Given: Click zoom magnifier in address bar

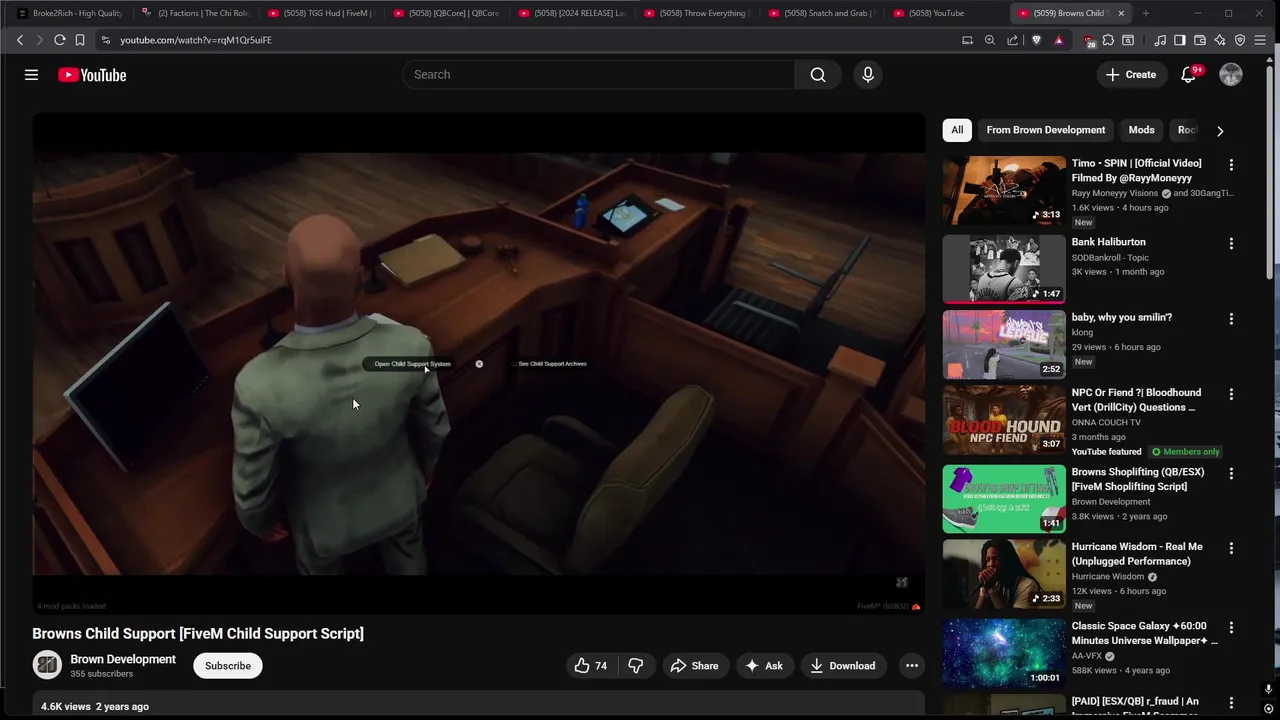Looking at the screenshot, I should (x=990, y=40).
